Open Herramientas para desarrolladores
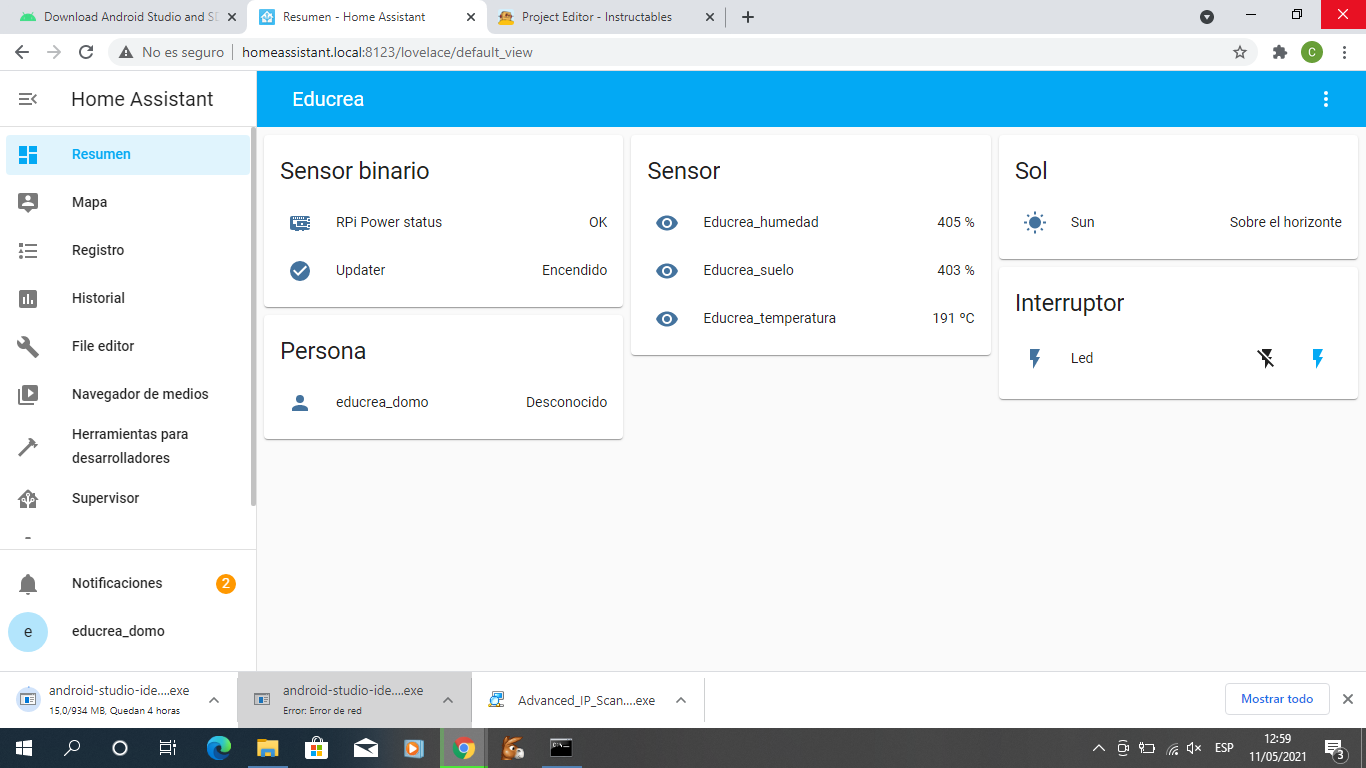This screenshot has height=768, width=1366. [x=128, y=446]
